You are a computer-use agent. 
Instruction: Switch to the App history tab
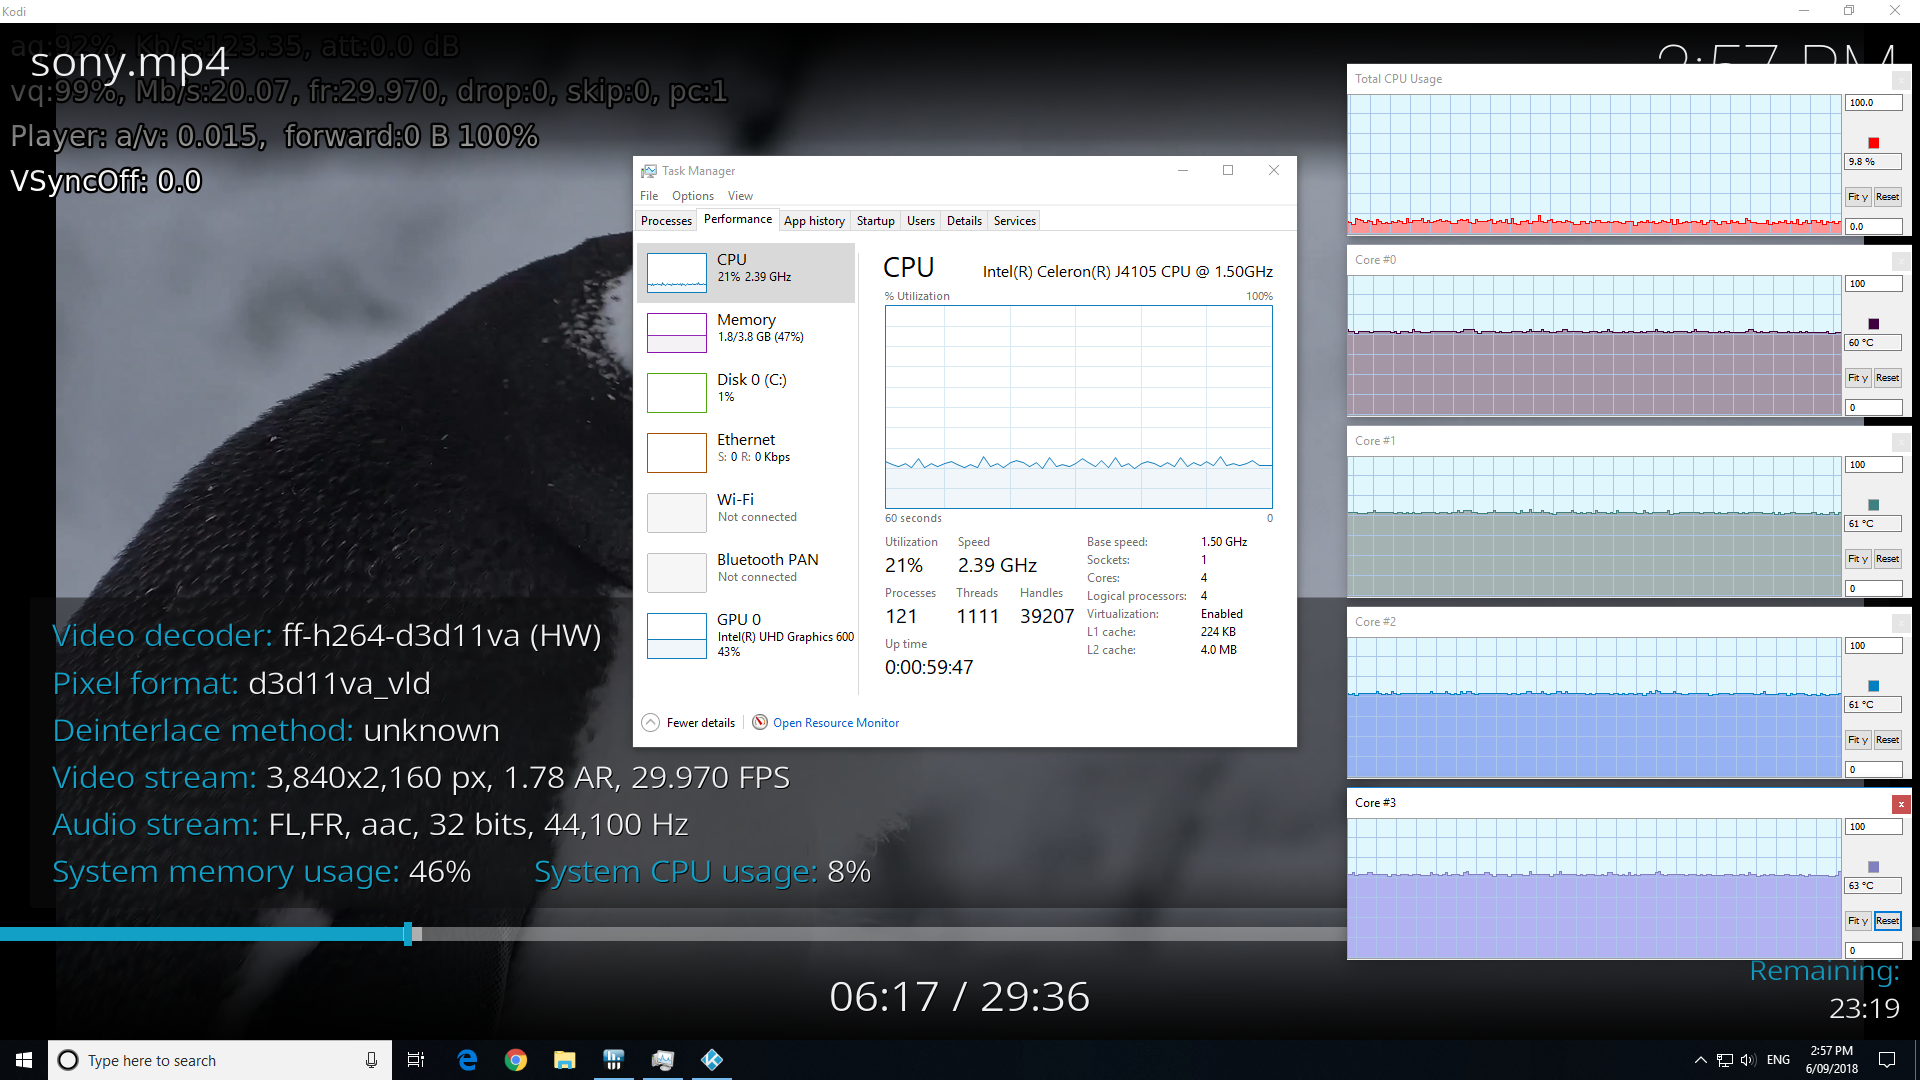coord(814,221)
